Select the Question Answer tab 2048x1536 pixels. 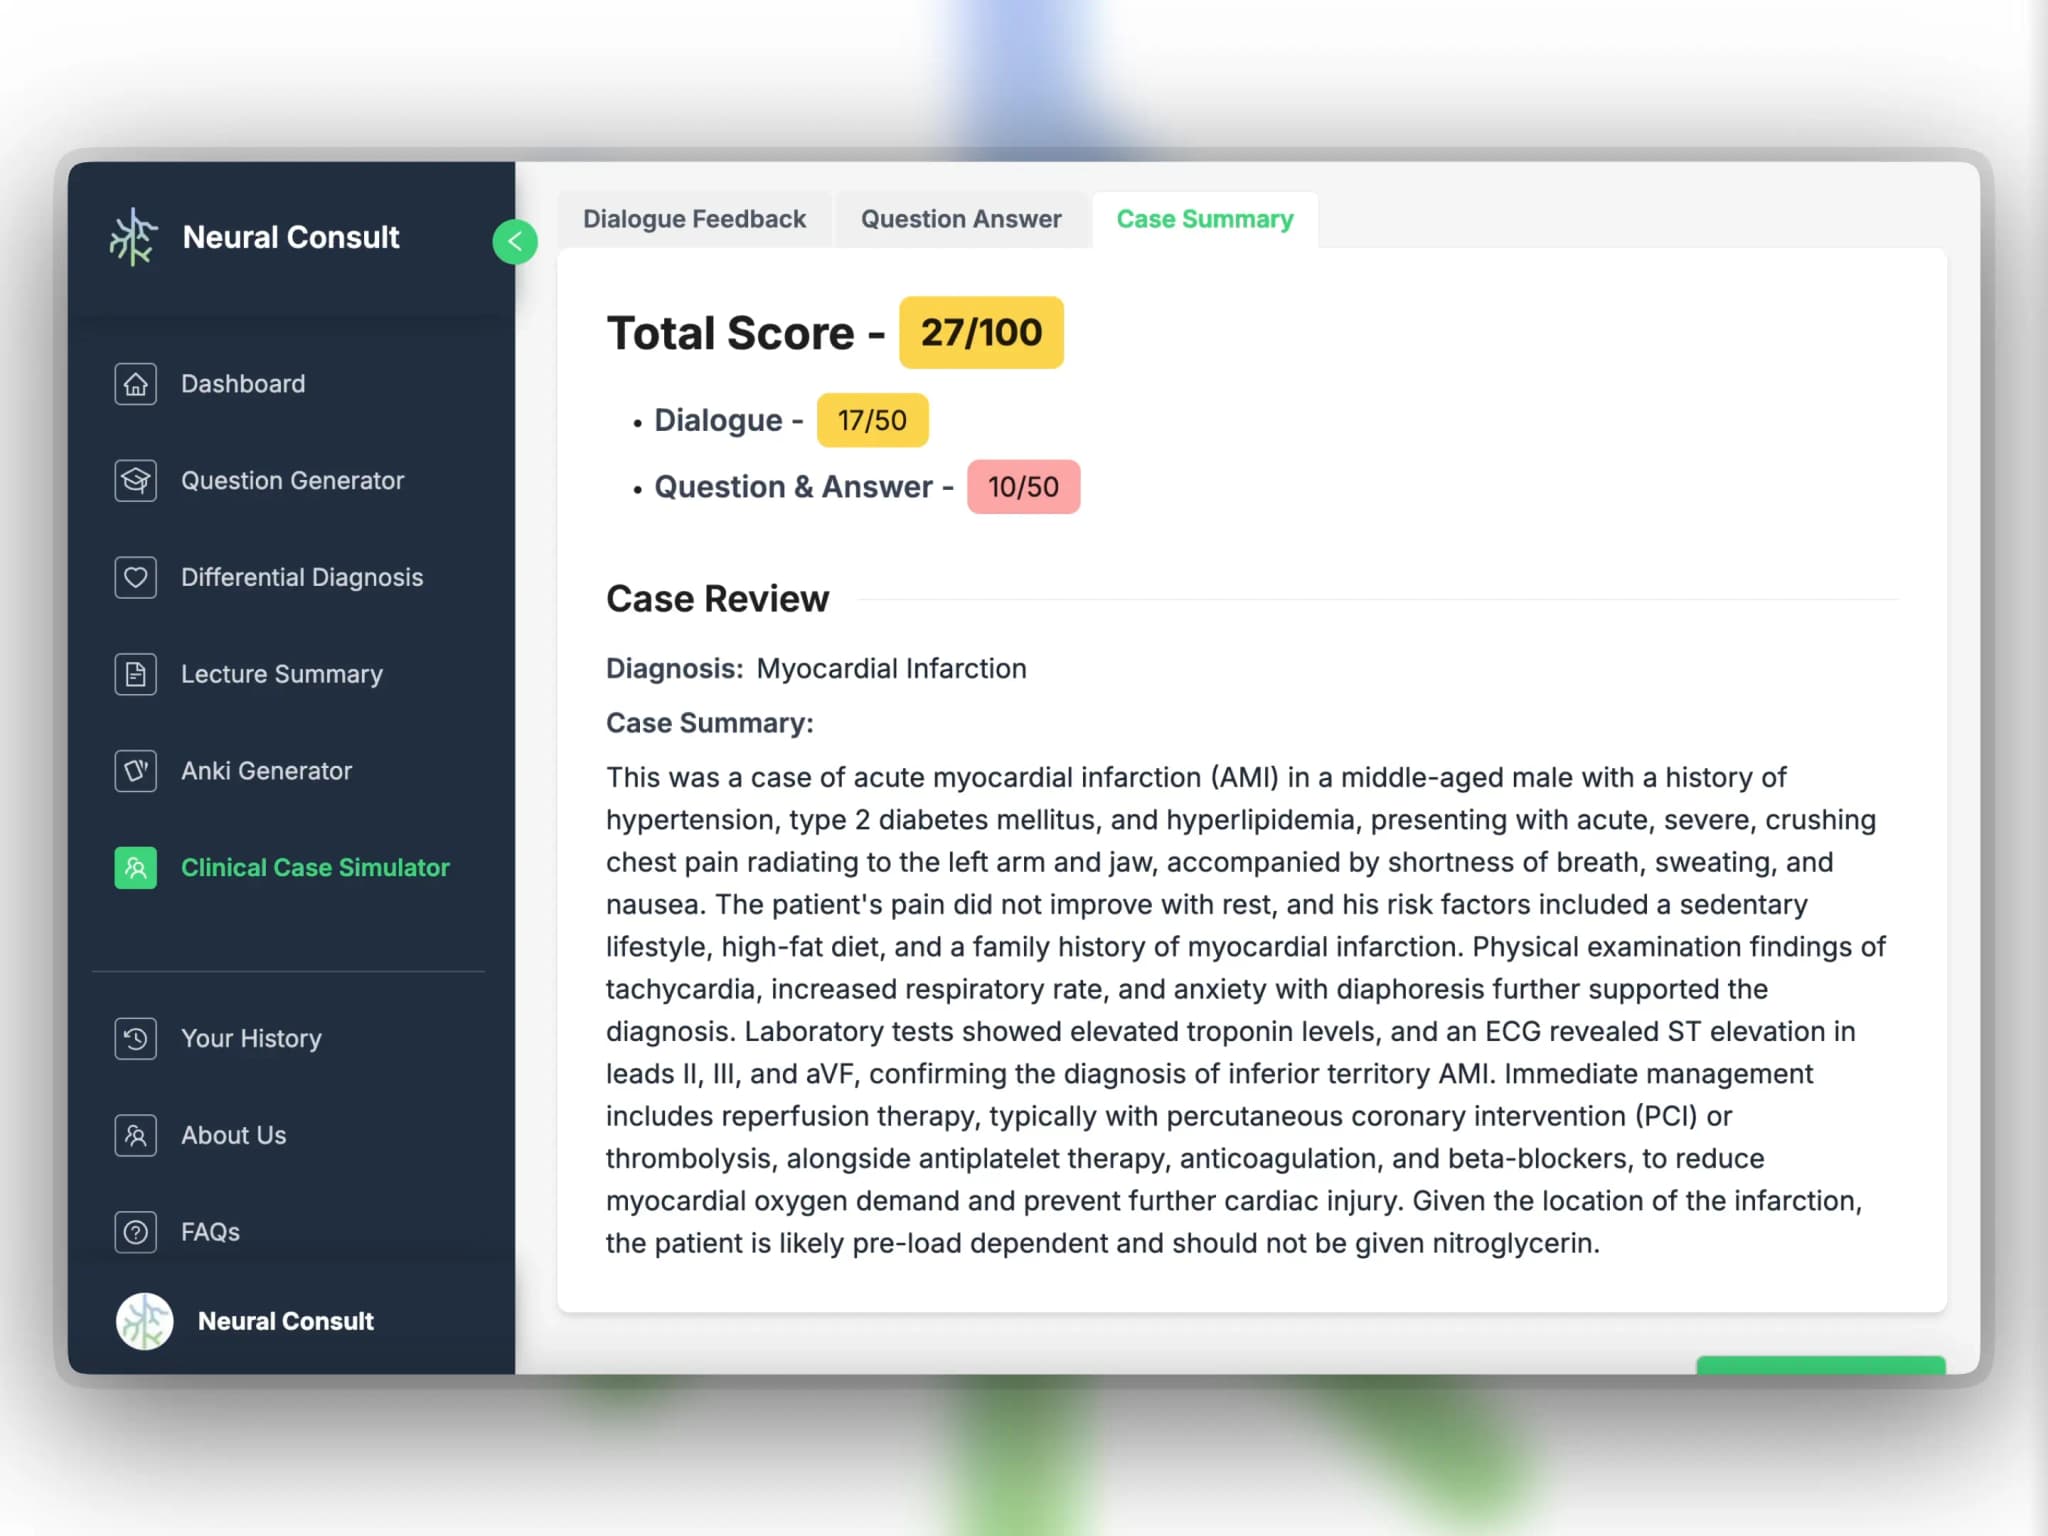pyautogui.click(x=959, y=218)
